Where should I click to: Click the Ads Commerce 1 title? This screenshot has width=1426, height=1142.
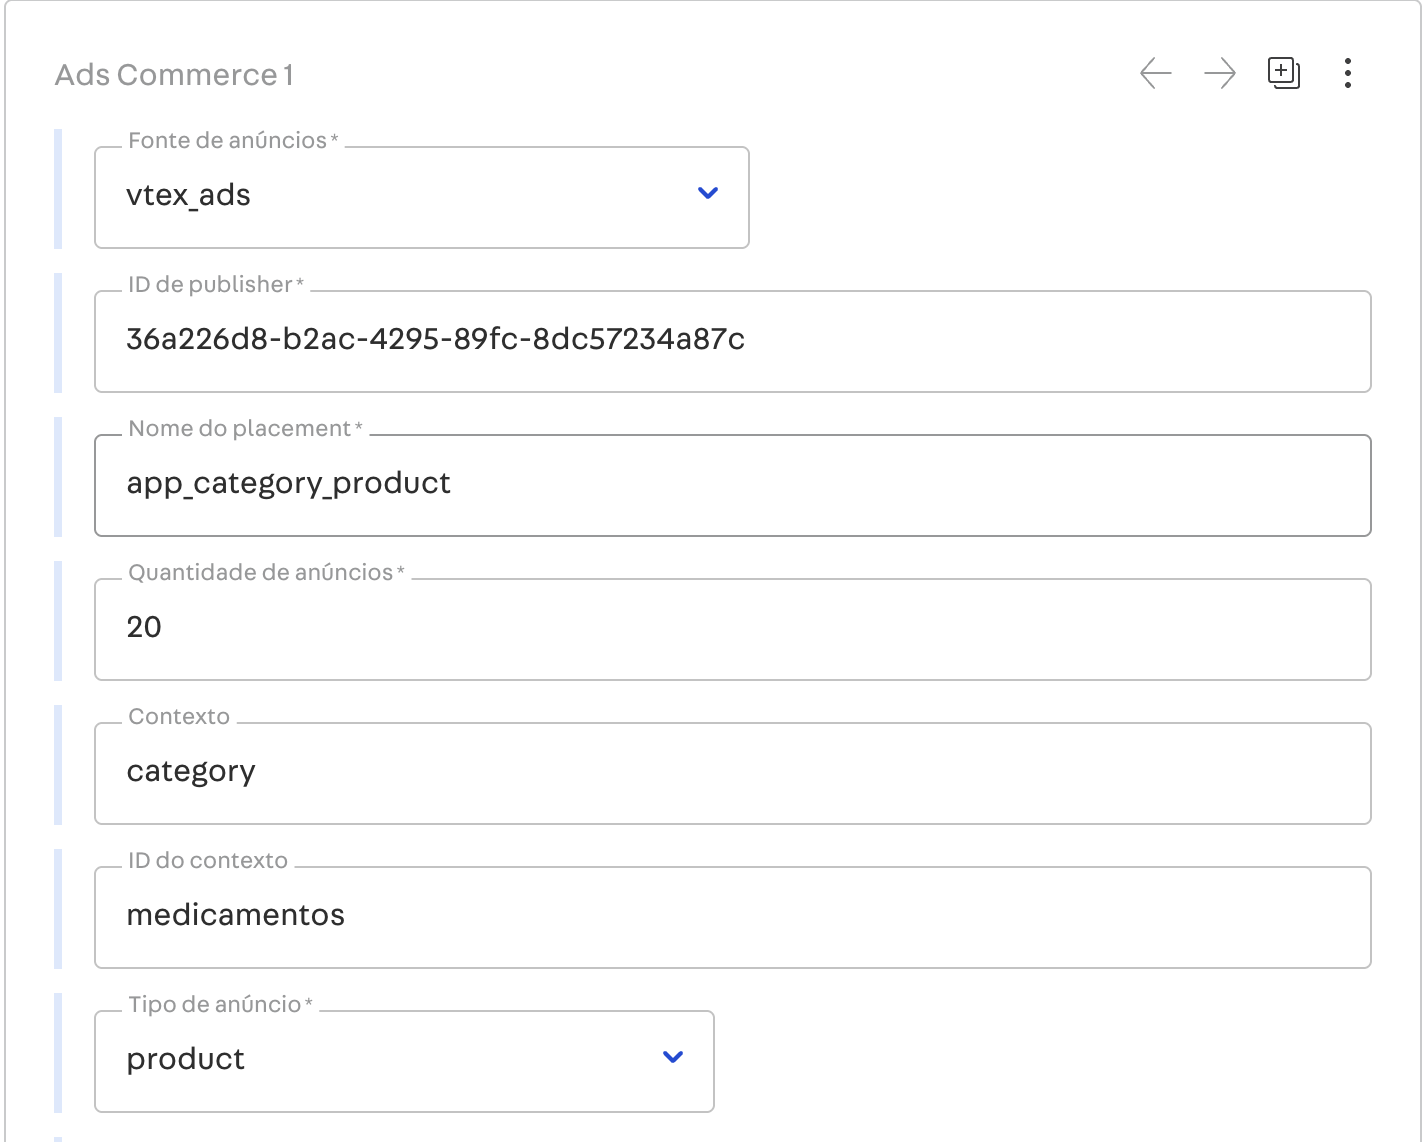pos(174,75)
